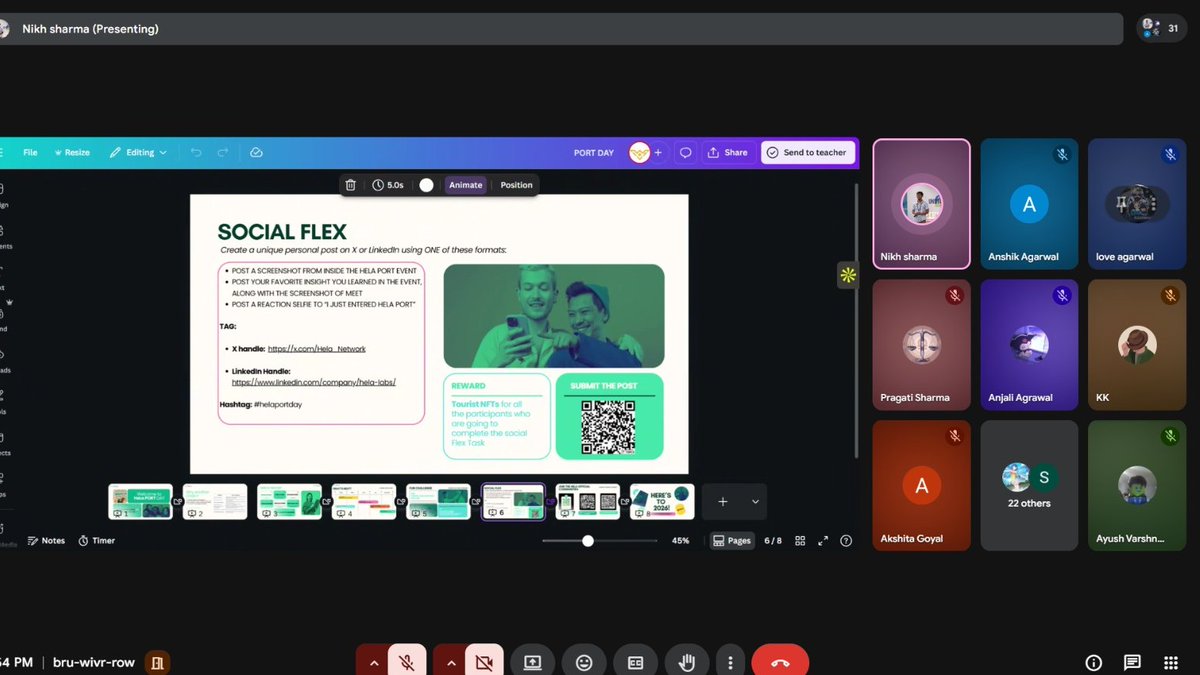Screen dimensions: 1200x675
Task: Select page 3 thumbnail
Action: [289, 501]
